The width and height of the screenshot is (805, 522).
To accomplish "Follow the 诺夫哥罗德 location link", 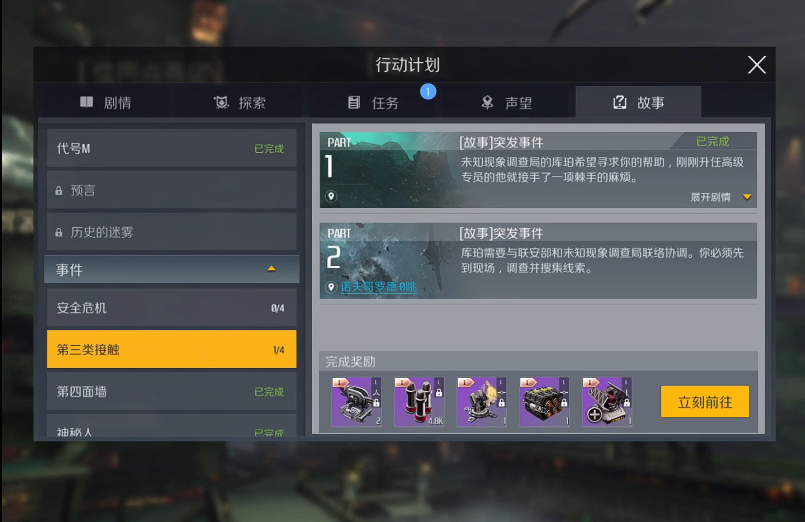I will (x=378, y=287).
